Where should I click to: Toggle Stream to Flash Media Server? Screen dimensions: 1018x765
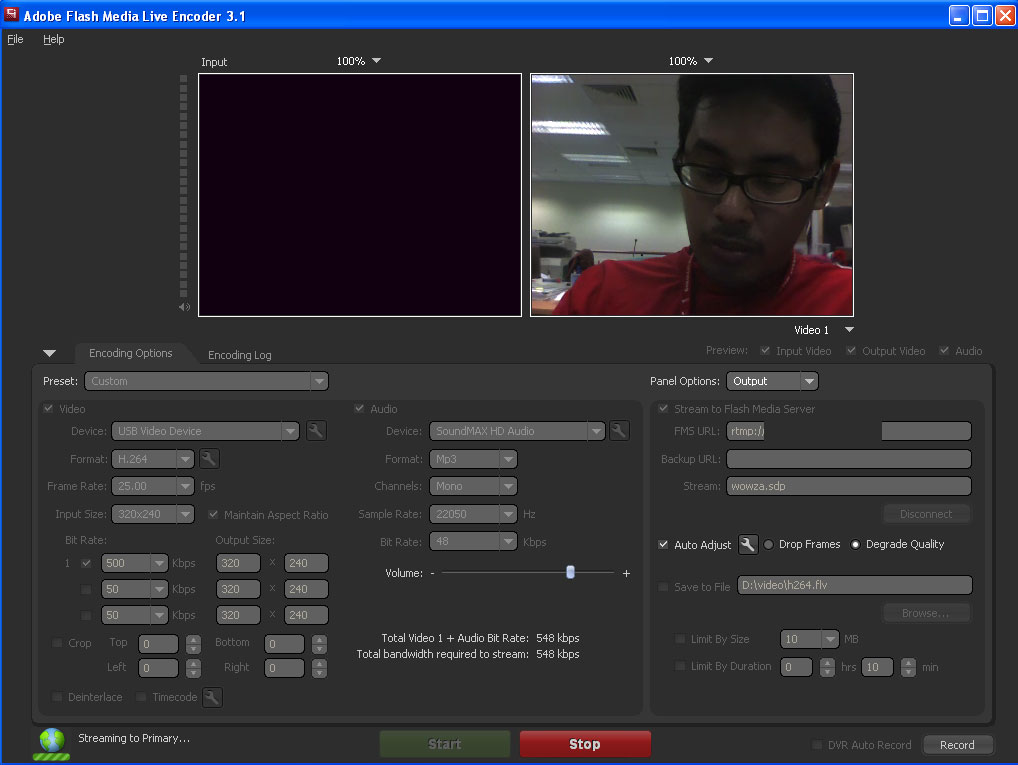[663, 408]
